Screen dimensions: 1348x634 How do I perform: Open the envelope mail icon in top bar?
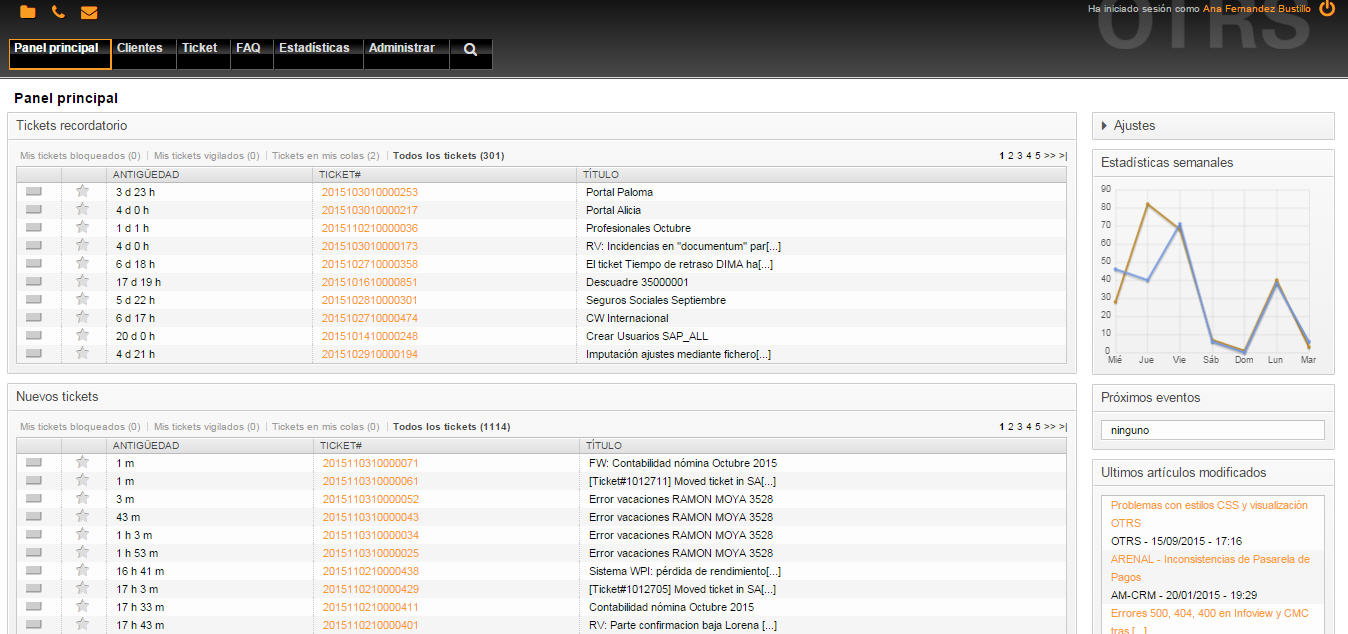click(x=89, y=12)
